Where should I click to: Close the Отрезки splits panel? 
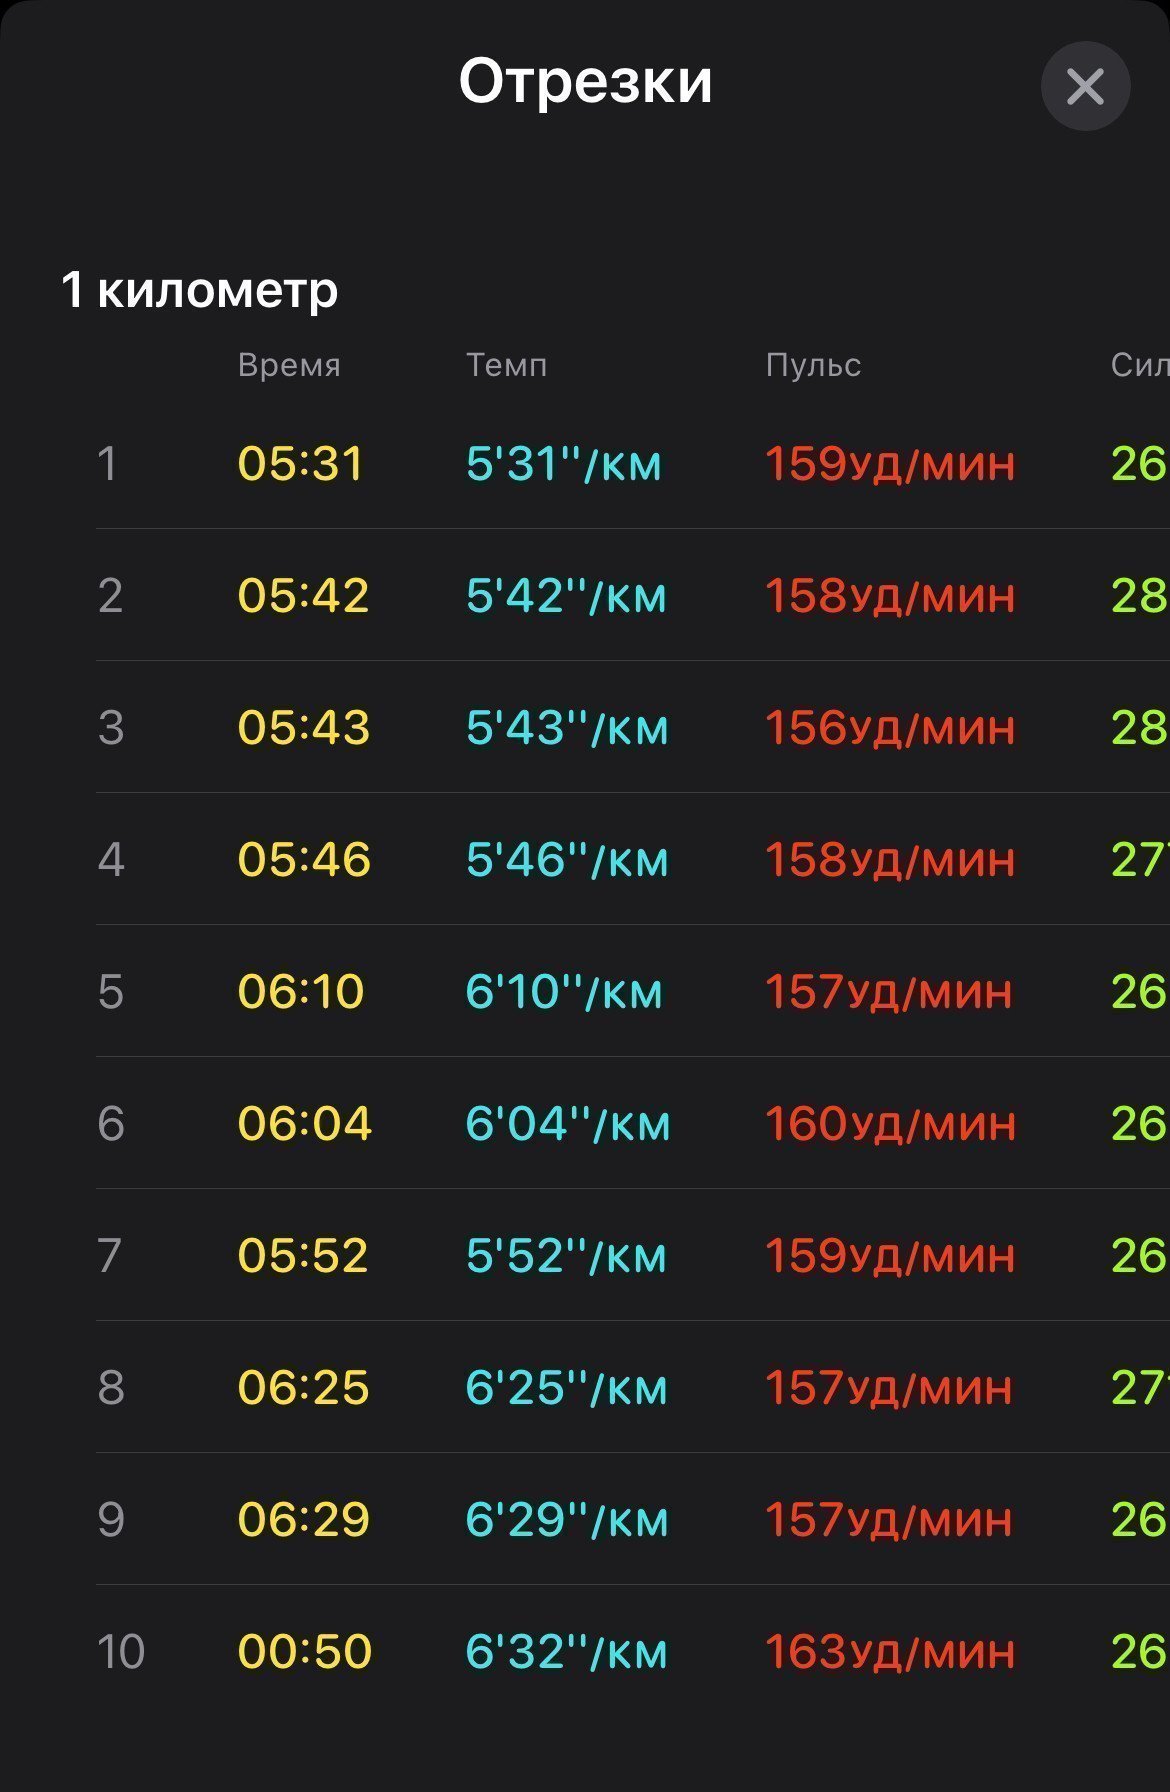1085,86
